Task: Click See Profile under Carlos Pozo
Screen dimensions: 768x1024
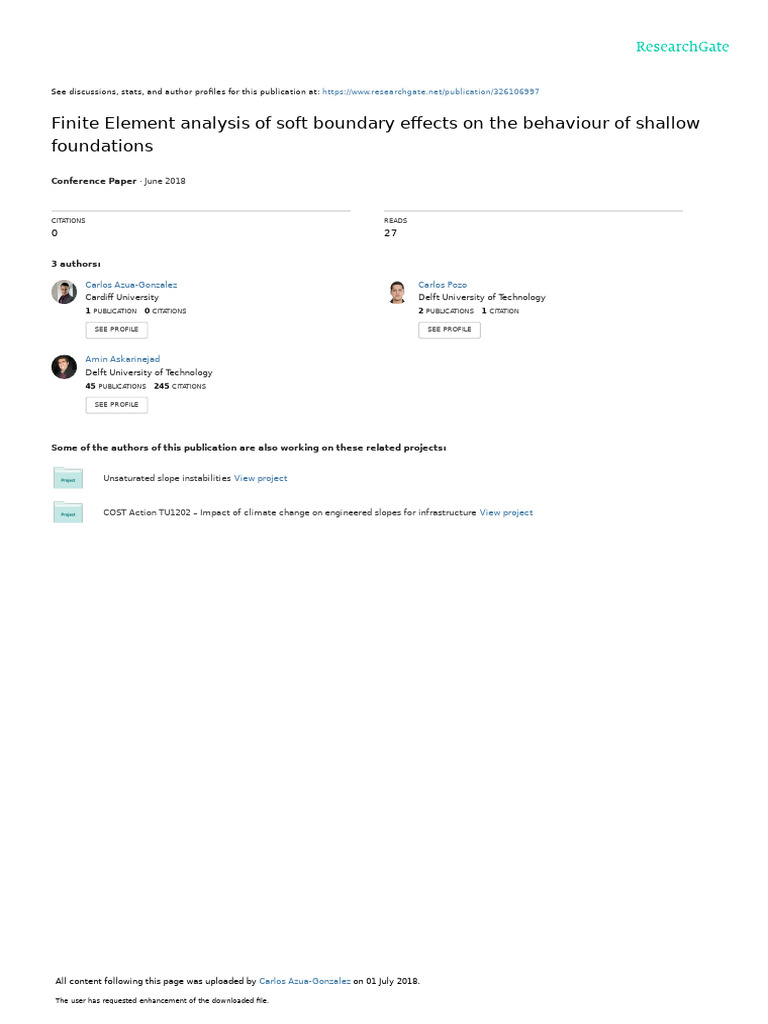Action: tap(449, 330)
